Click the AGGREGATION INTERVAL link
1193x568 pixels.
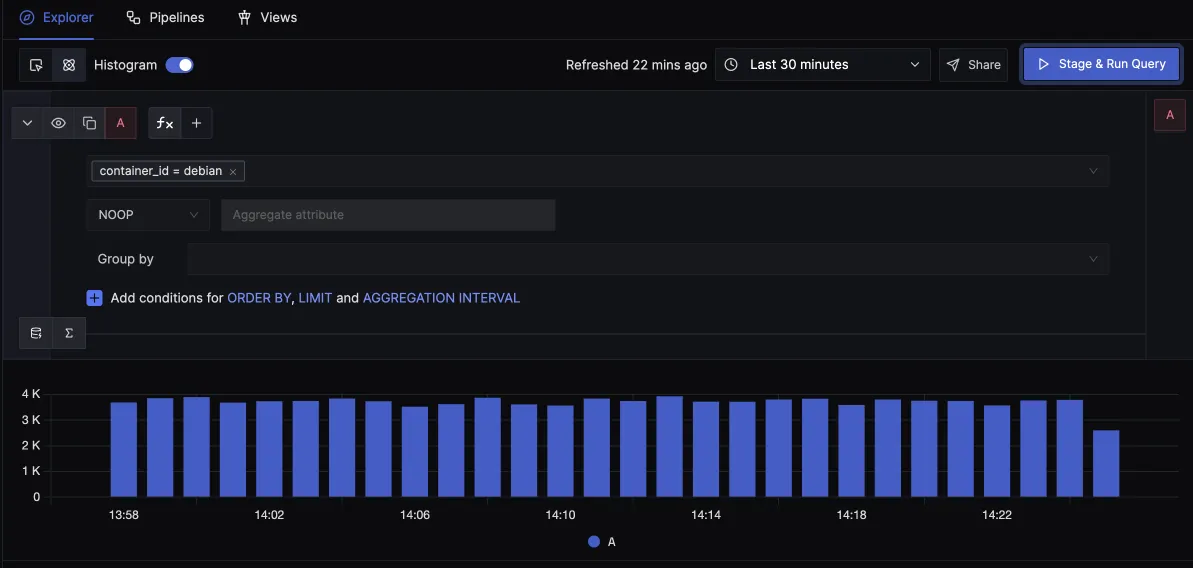tap(441, 298)
